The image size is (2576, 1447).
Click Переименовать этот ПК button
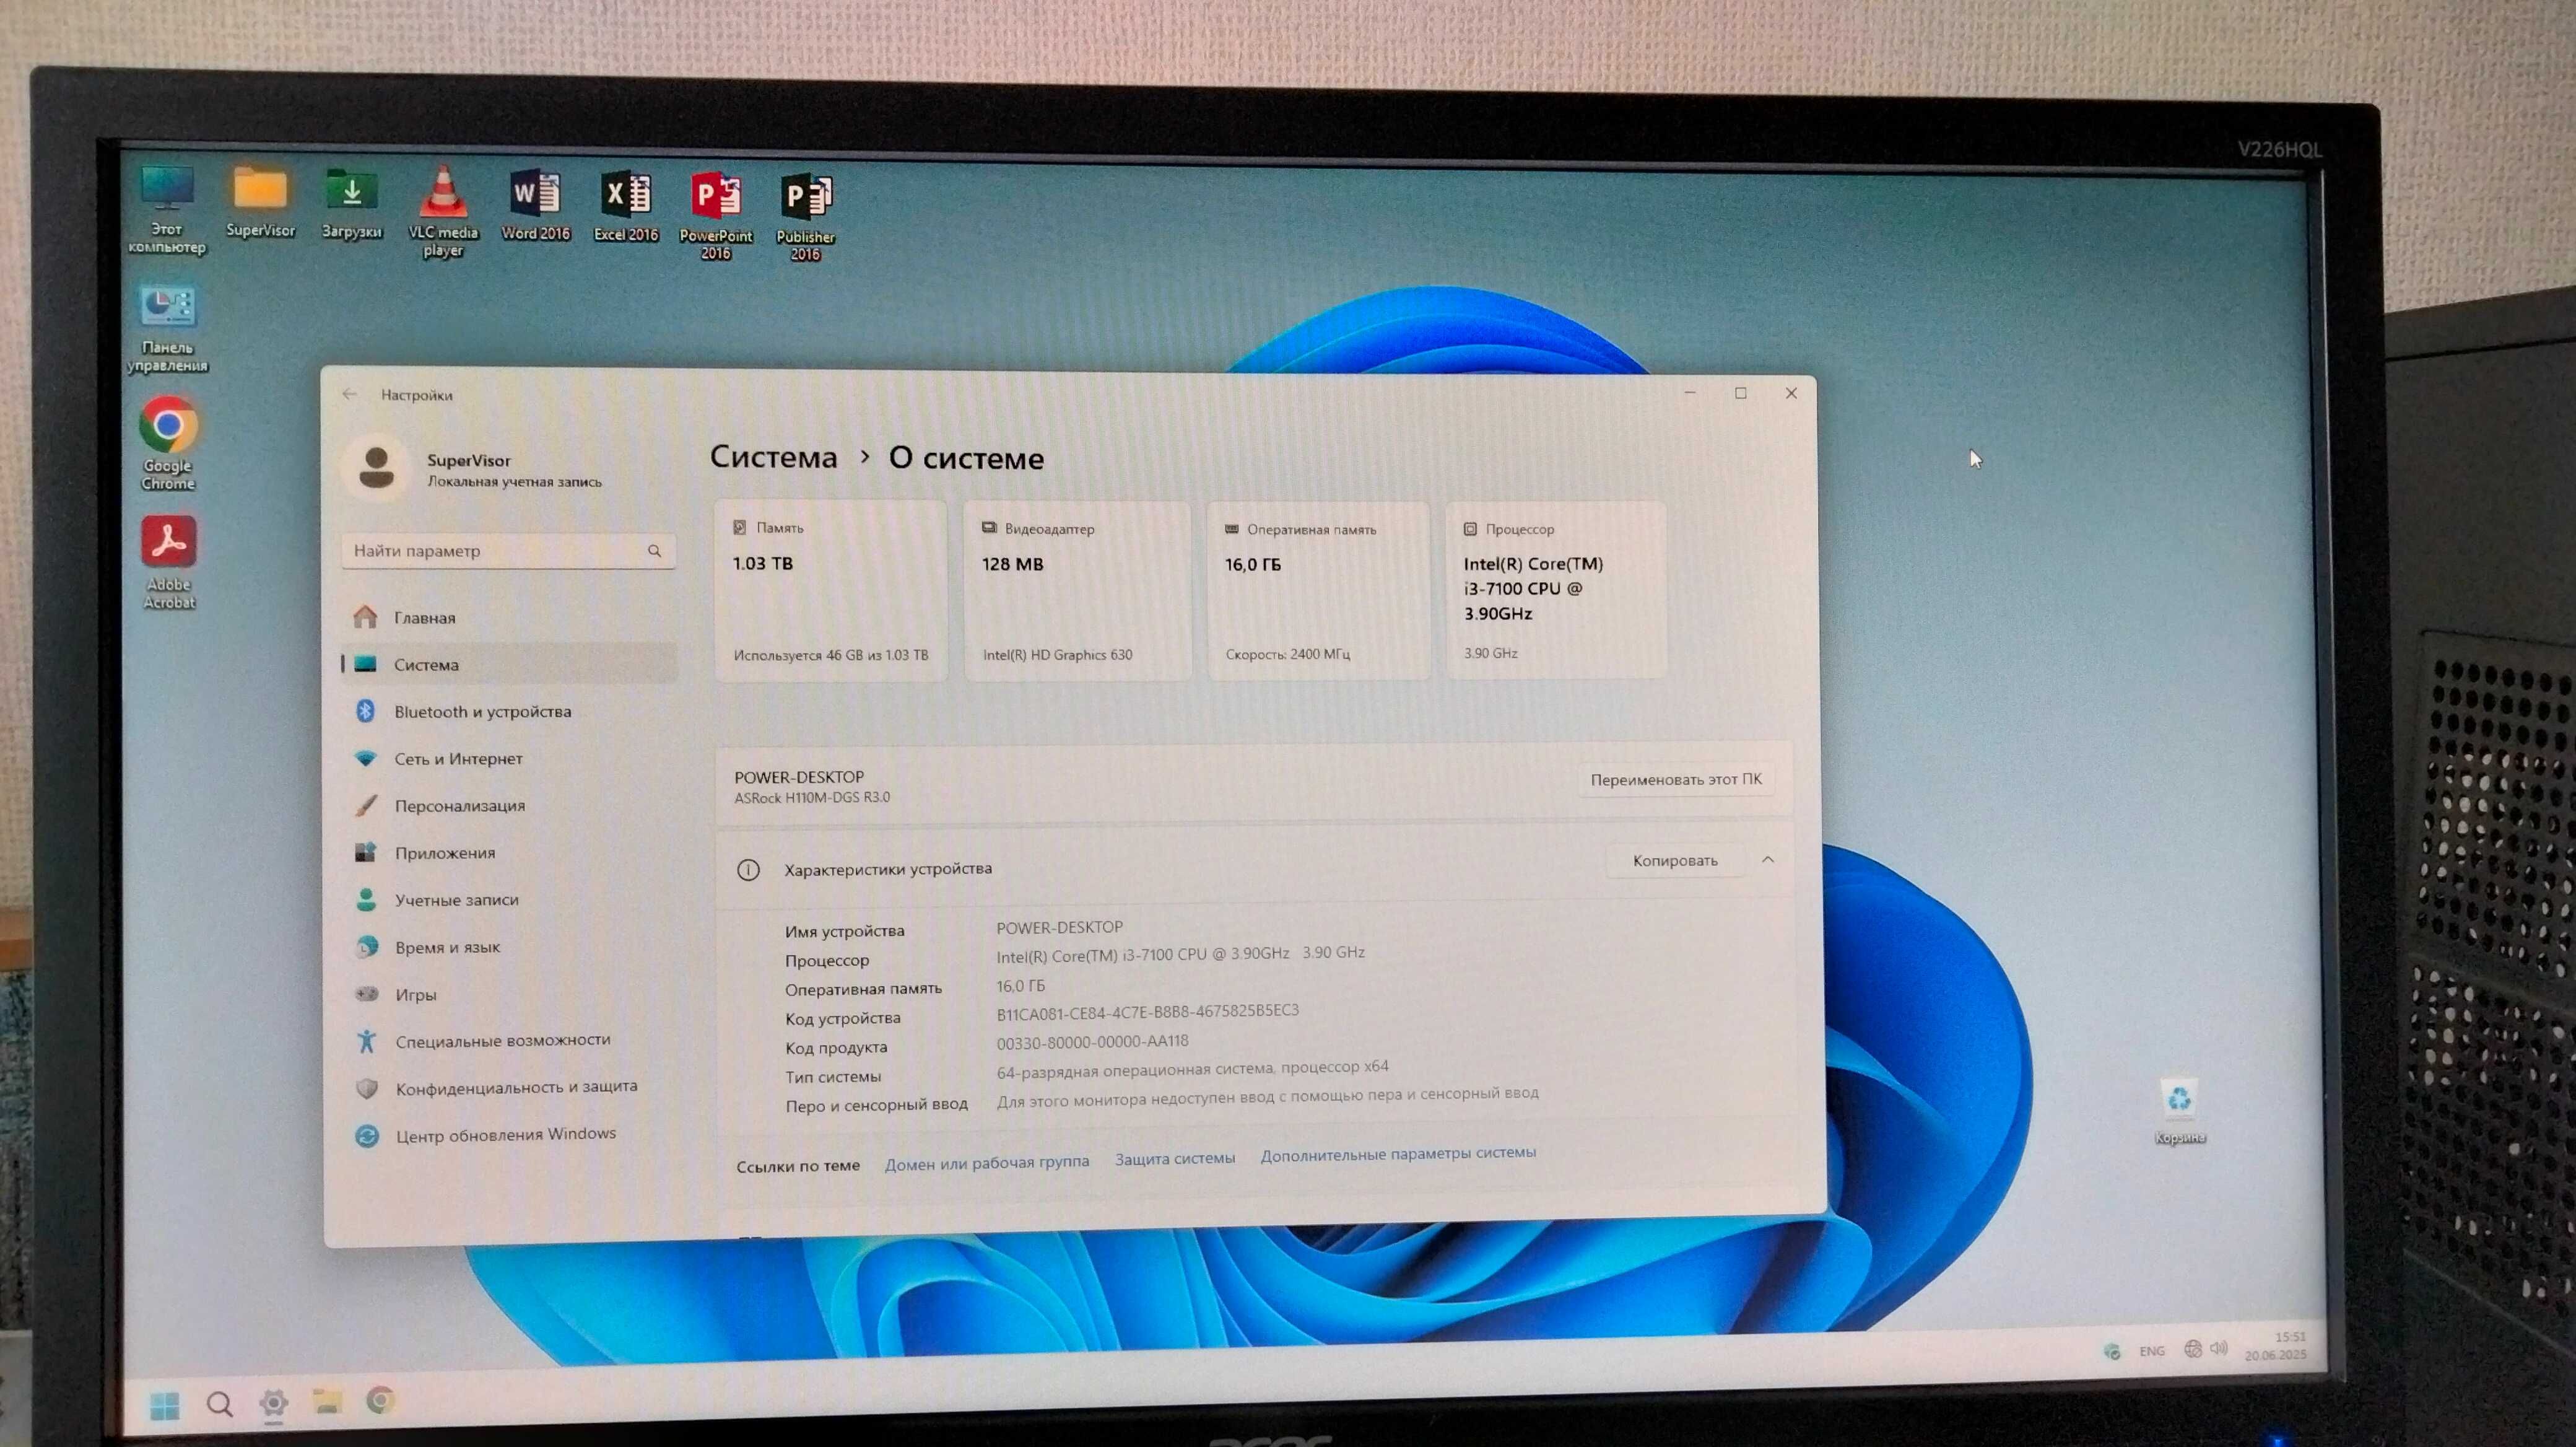(x=1676, y=779)
